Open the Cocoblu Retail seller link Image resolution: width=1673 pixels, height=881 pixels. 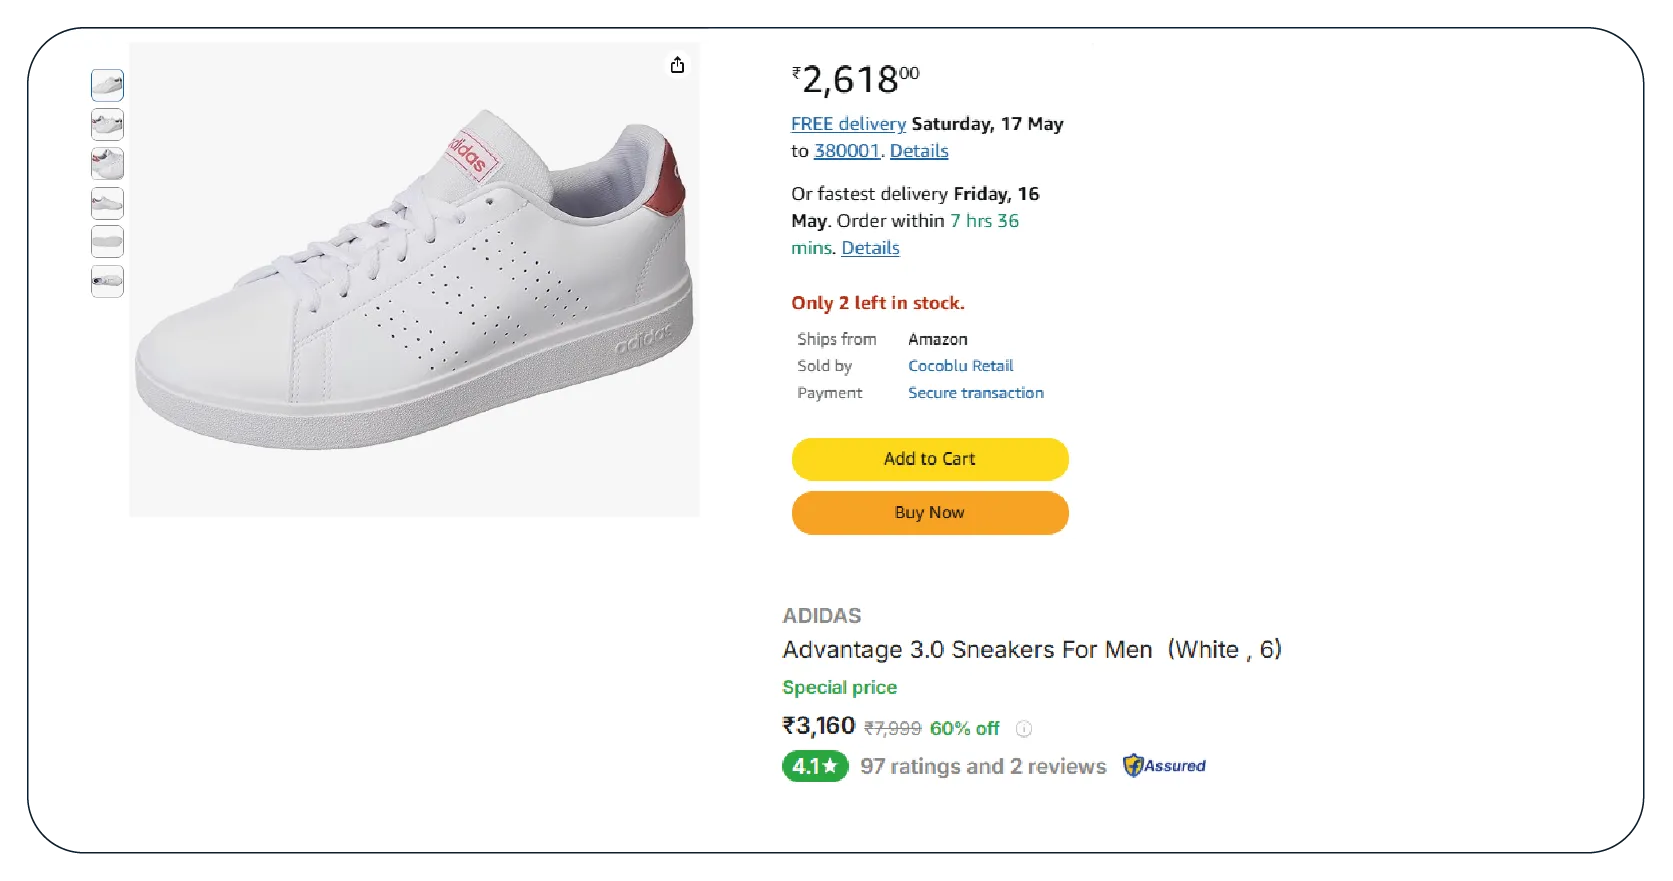tap(960, 366)
